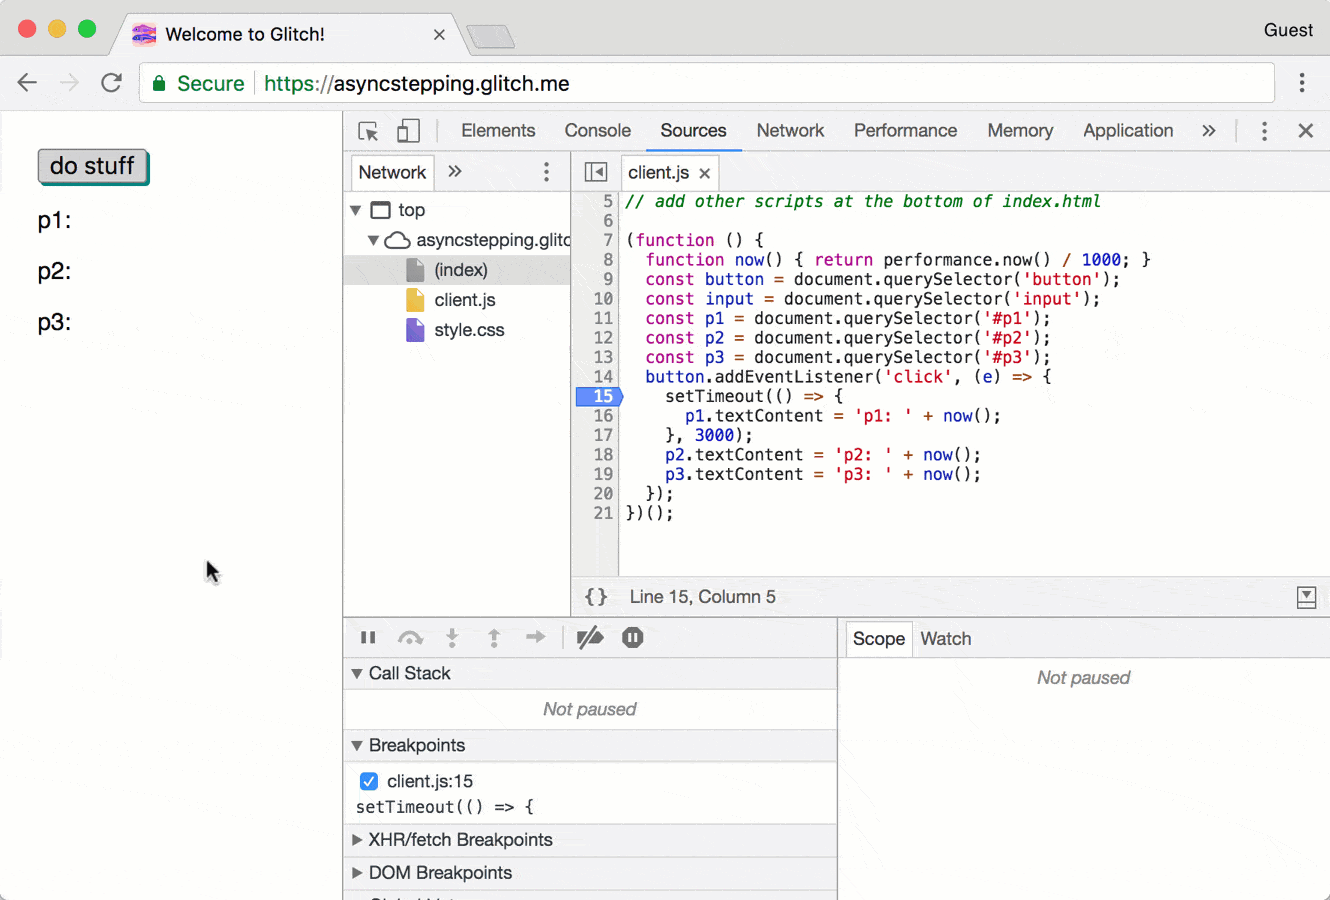Click the Step out of current function icon
The image size is (1330, 900).
(x=494, y=637)
